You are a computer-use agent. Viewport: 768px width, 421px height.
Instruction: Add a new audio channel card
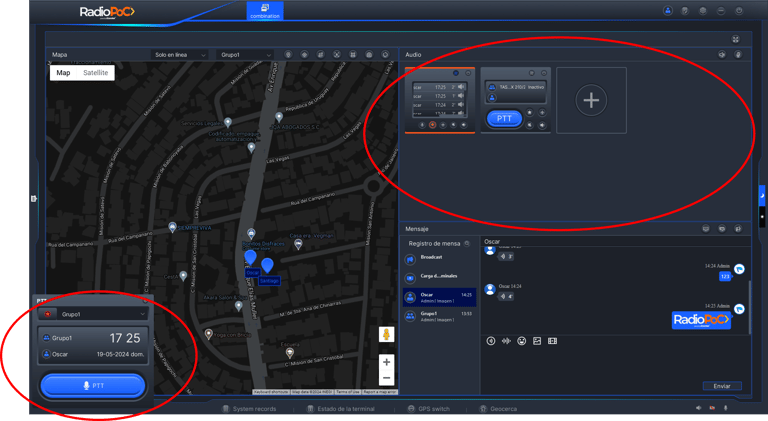coord(591,100)
